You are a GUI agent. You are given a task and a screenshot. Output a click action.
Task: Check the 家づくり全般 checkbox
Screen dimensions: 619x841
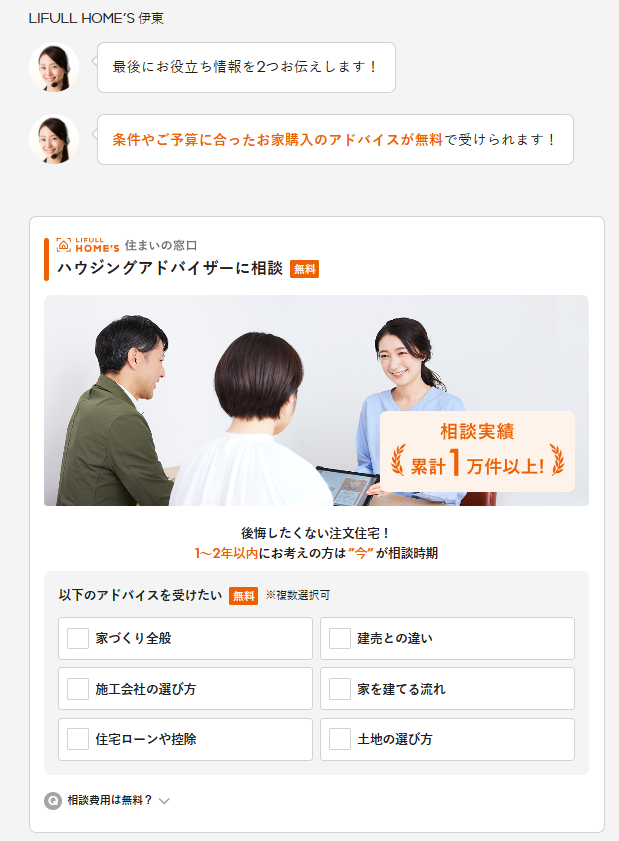(x=78, y=638)
